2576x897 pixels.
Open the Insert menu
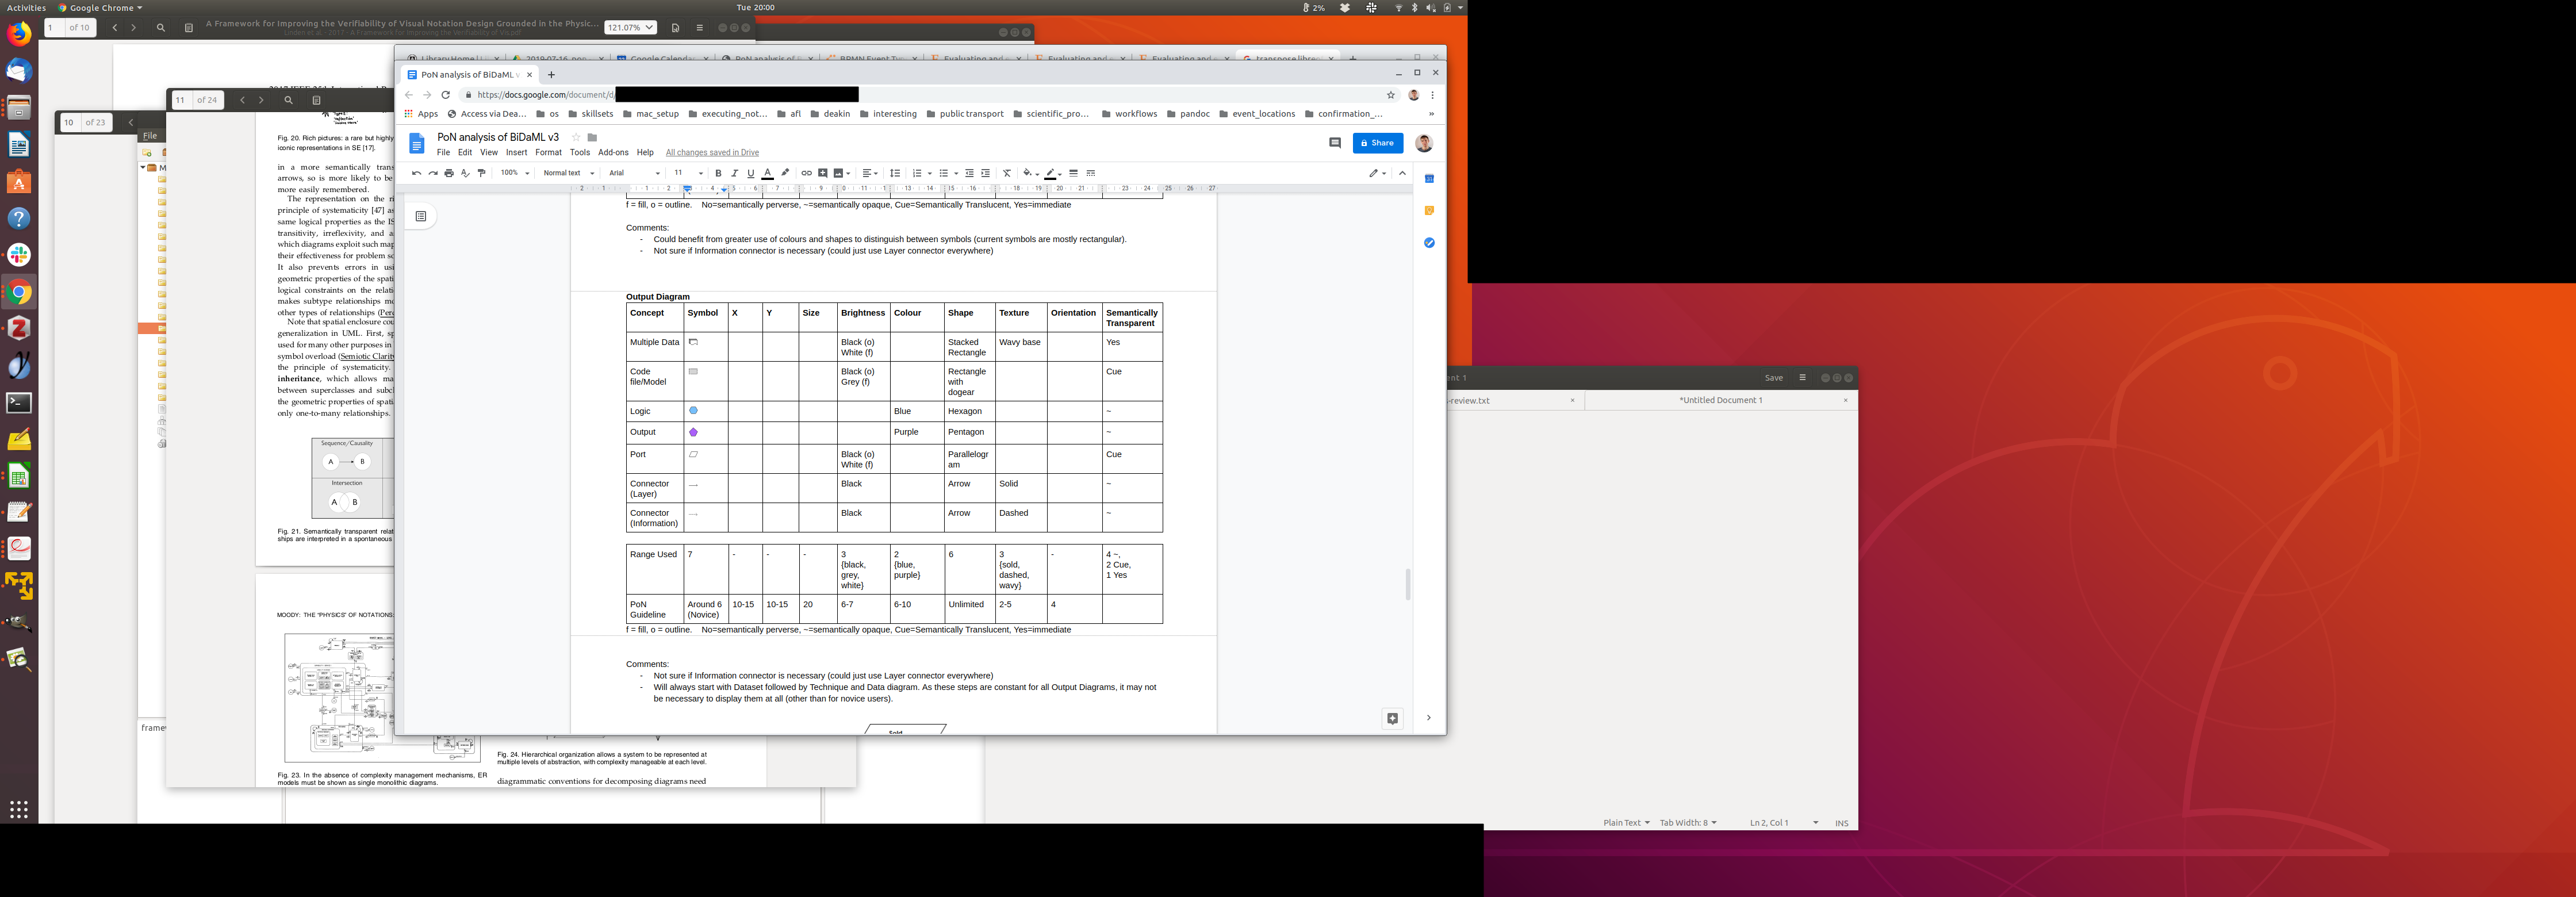[516, 152]
